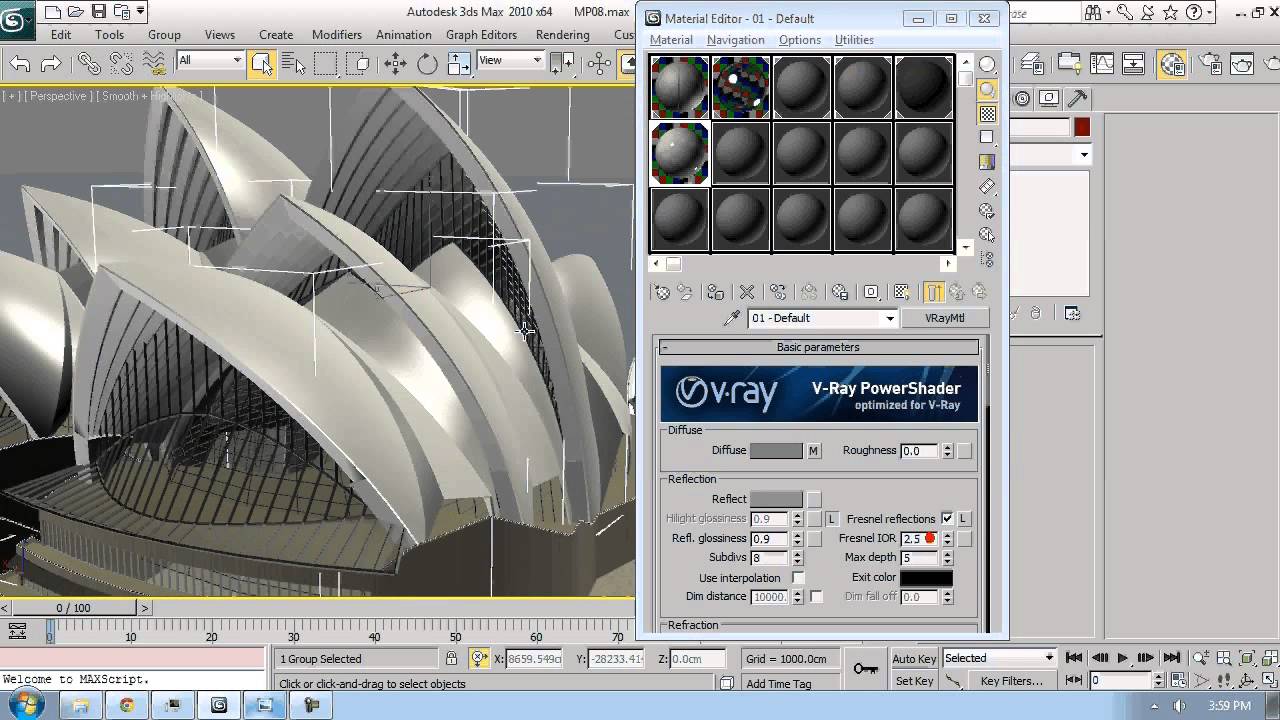Screen dimensions: 1280x720
Task: Click Sample Type sphere icon
Action: 987,64
